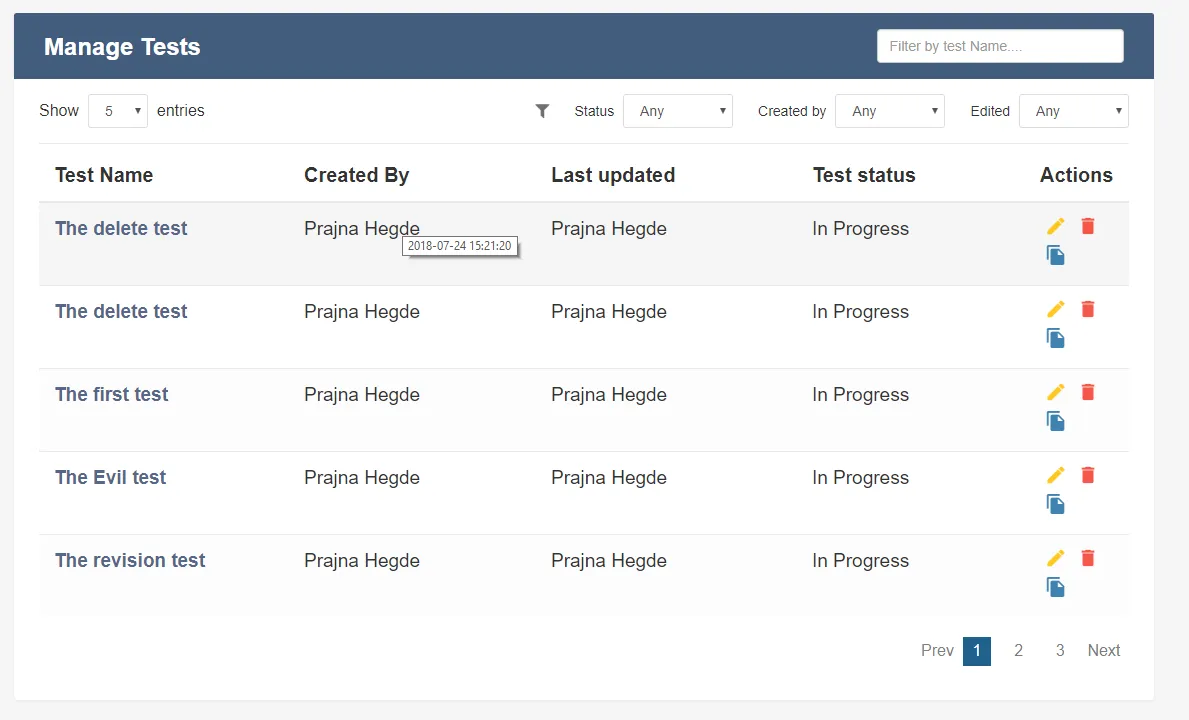
Task: Jump to page 3 of results
Action: pos(1060,651)
